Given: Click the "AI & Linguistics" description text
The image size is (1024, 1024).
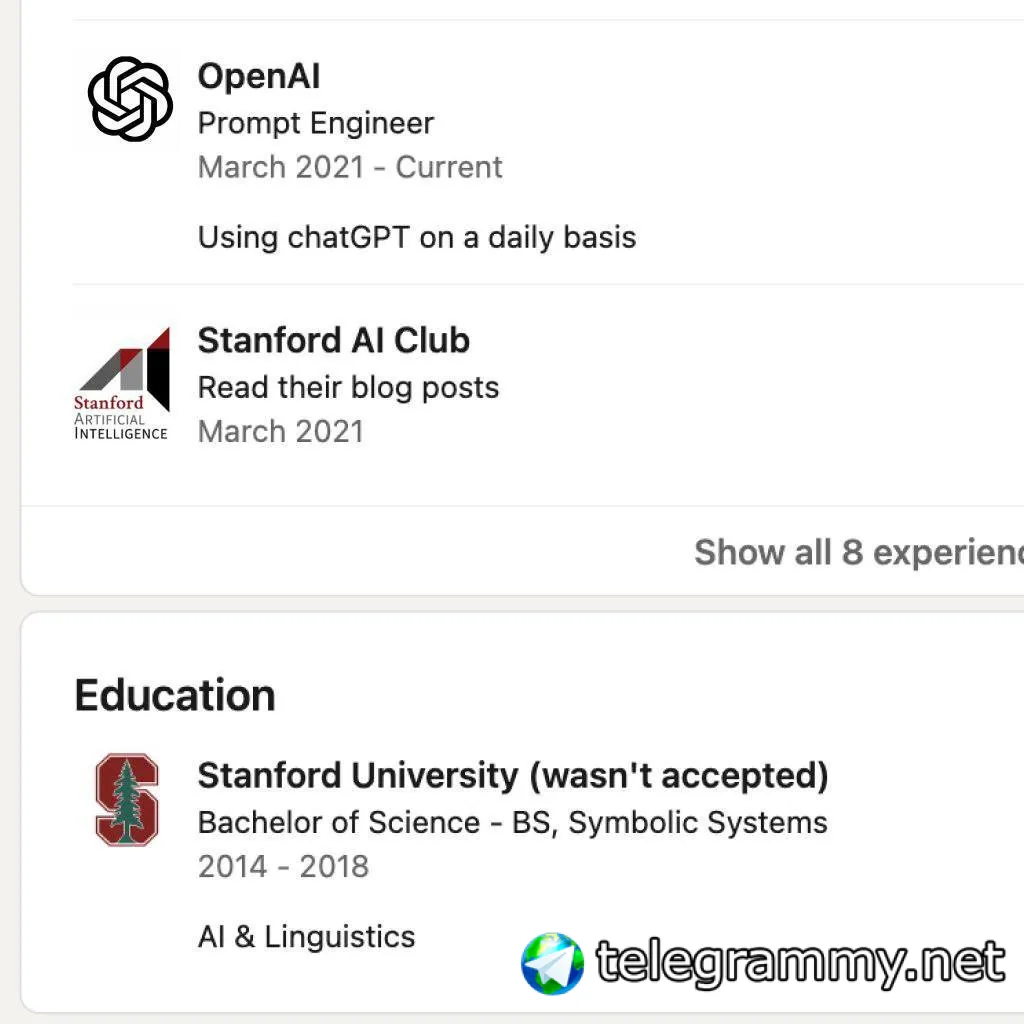Looking at the screenshot, I should click(x=306, y=937).
